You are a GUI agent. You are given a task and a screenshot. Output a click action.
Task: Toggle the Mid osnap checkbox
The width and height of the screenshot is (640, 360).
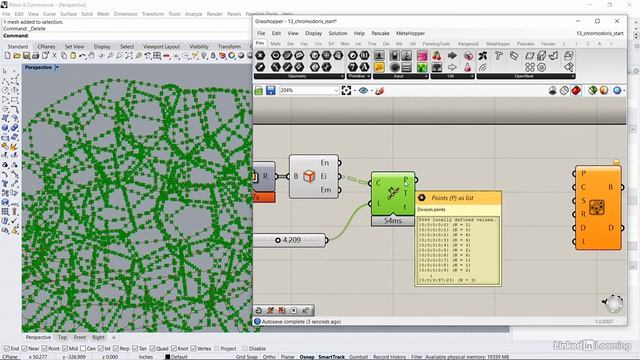coord(65,349)
